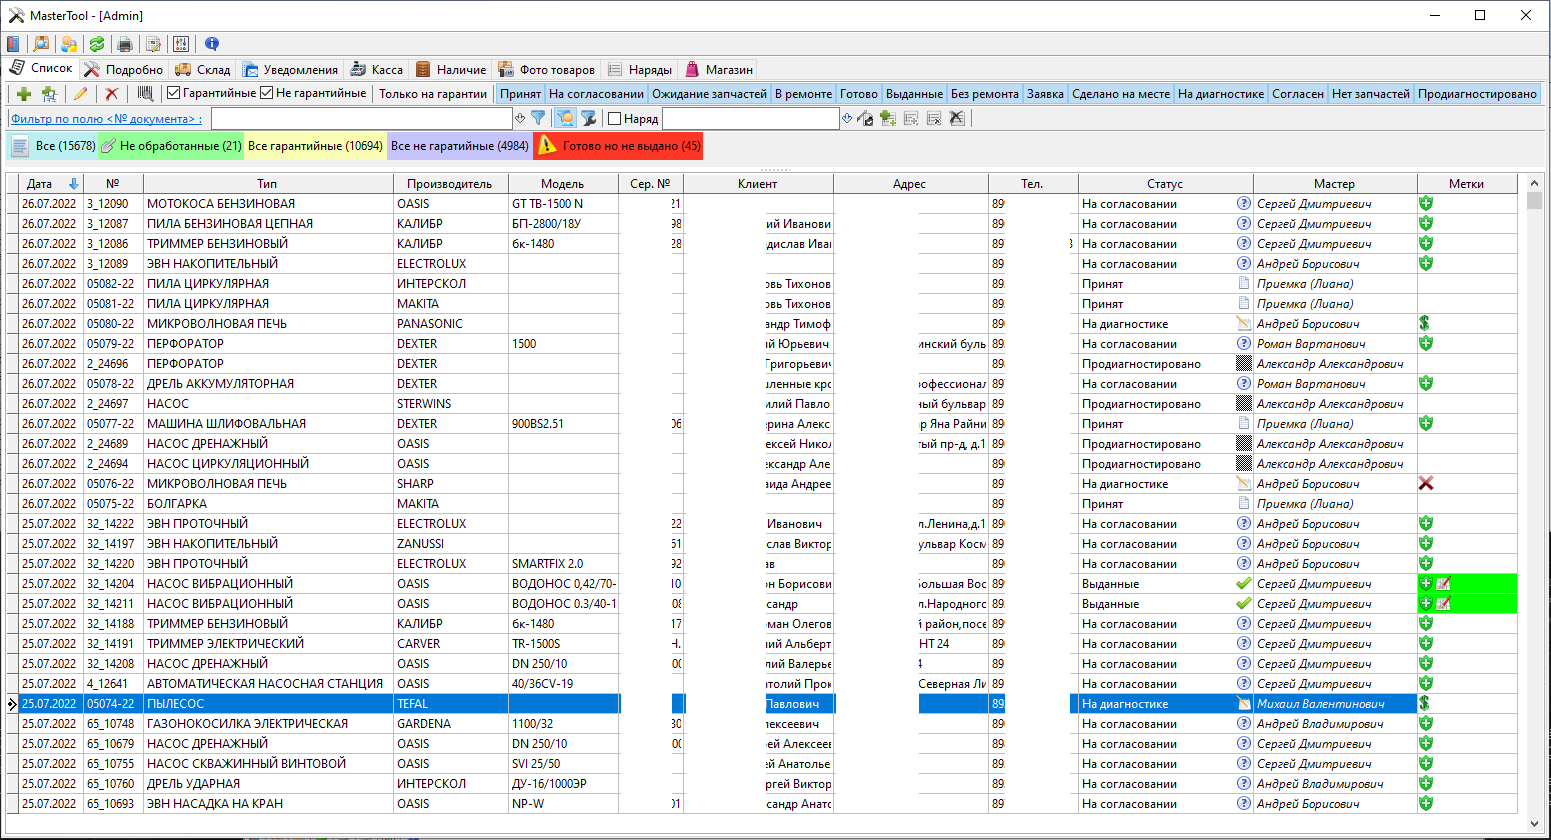The image size is (1551, 840).
Task: Click the blue info icon in top toolbar
Action: pos(211,44)
